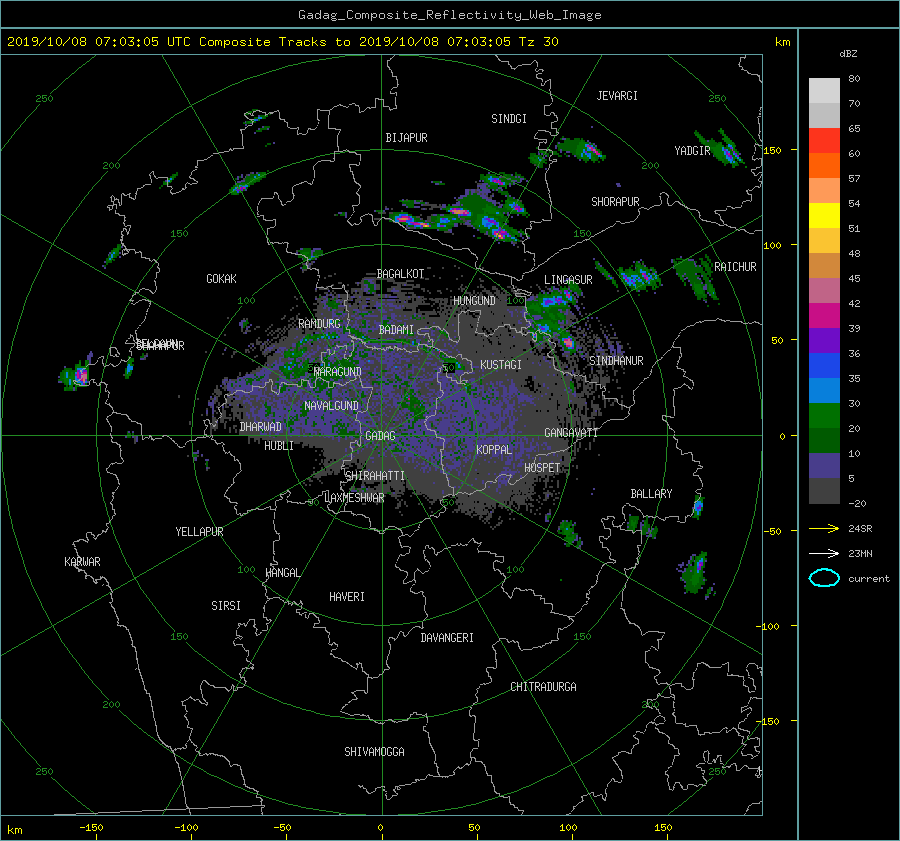Click the BIJAPUR city label
The height and width of the screenshot is (841, 900).
pos(406,138)
